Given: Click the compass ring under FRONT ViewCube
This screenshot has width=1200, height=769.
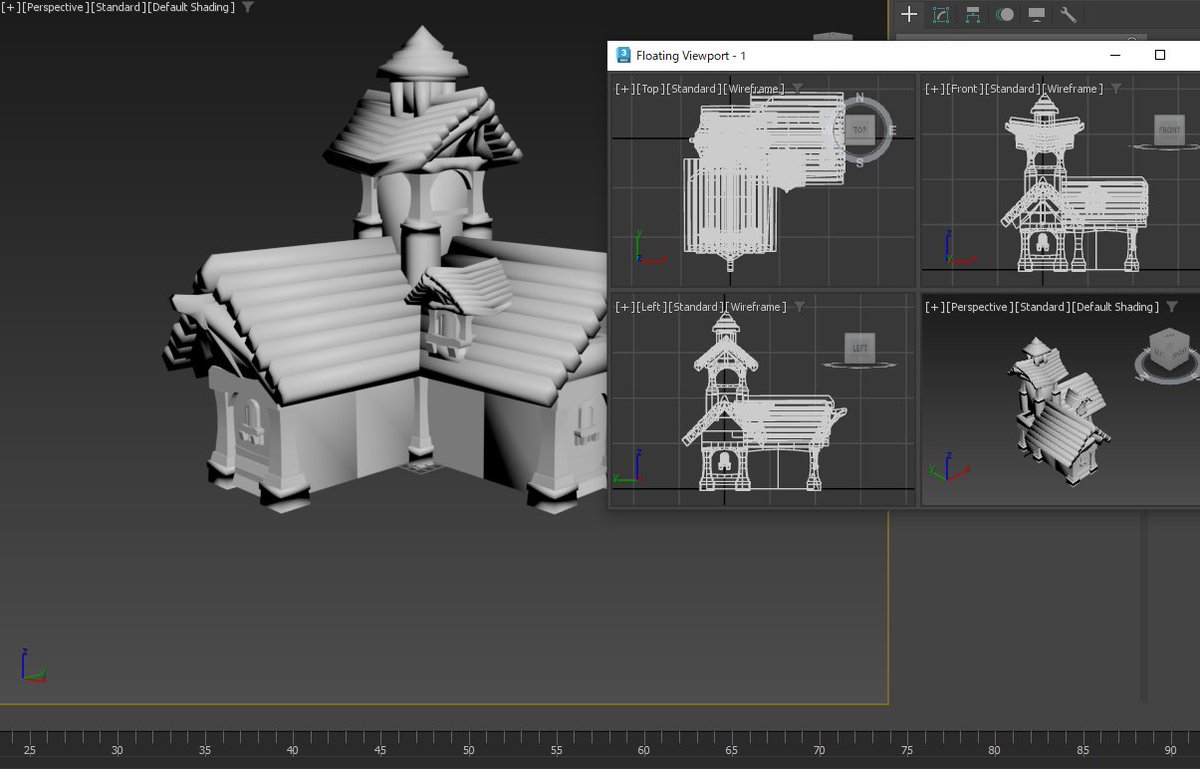Looking at the screenshot, I should 1169,147.
